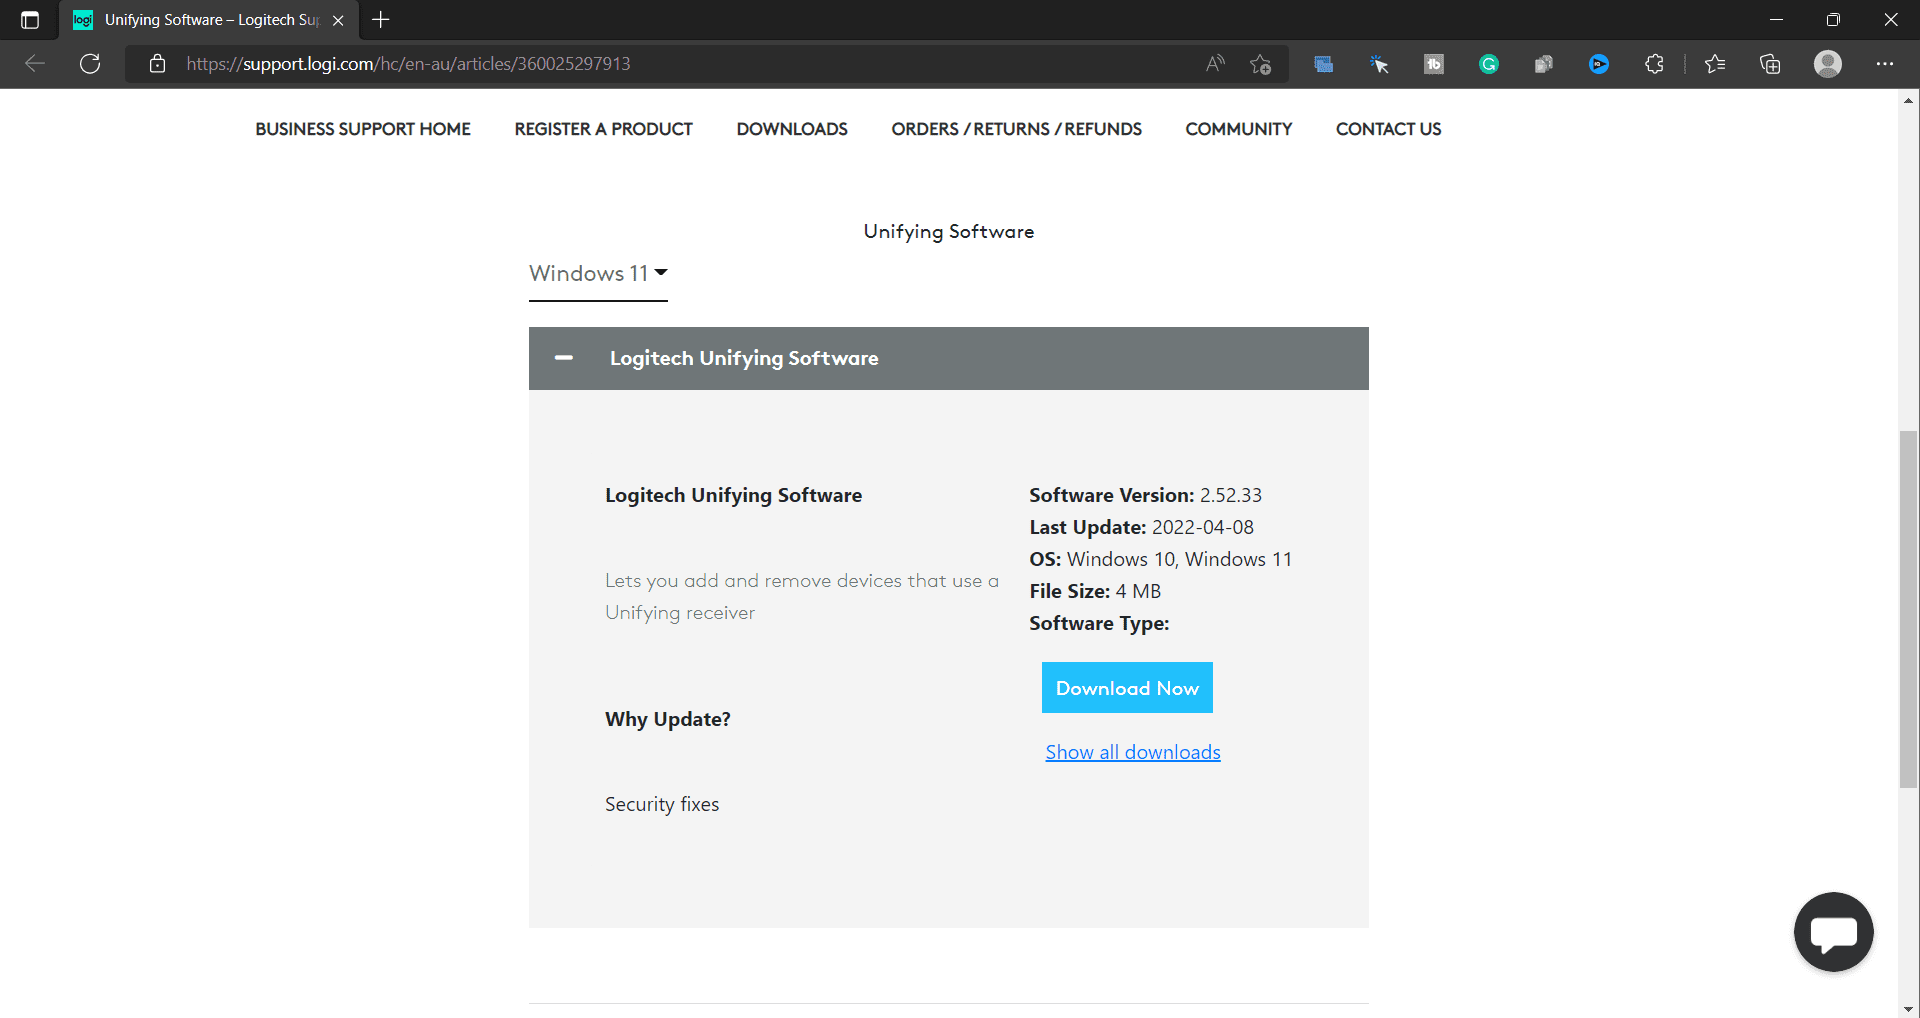The image size is (1920, 1018).
Task: Open the Collections panel
Action: click(x=1770, y=64)
